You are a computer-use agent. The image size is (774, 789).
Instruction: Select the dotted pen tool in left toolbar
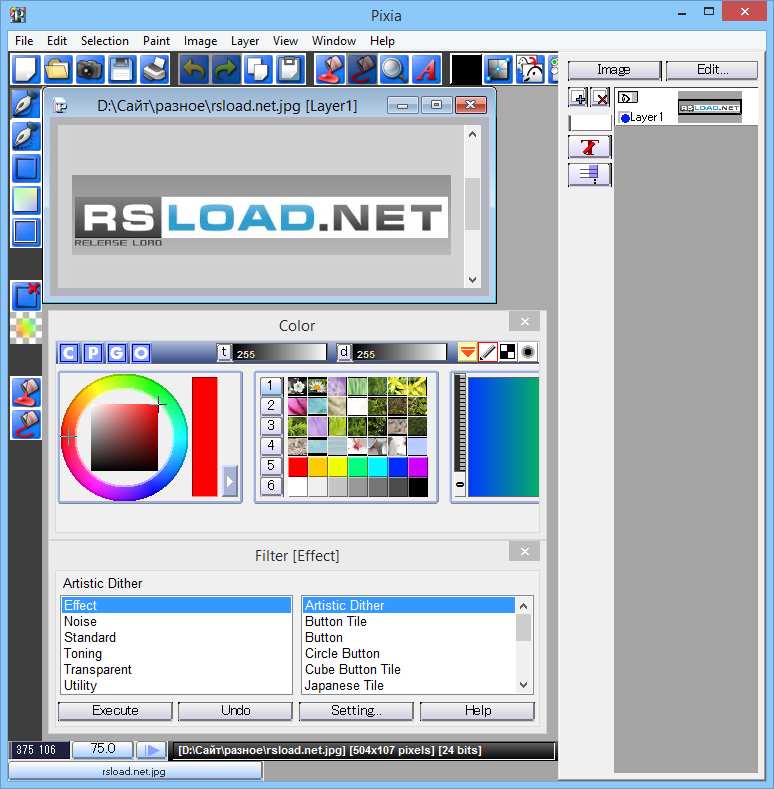point(26,136)
